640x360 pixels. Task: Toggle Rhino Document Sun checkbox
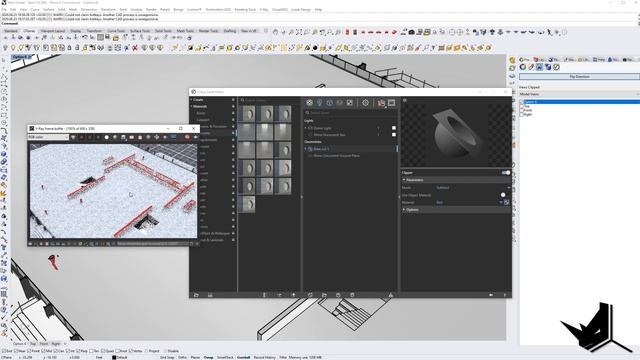(x=394, y=135)
